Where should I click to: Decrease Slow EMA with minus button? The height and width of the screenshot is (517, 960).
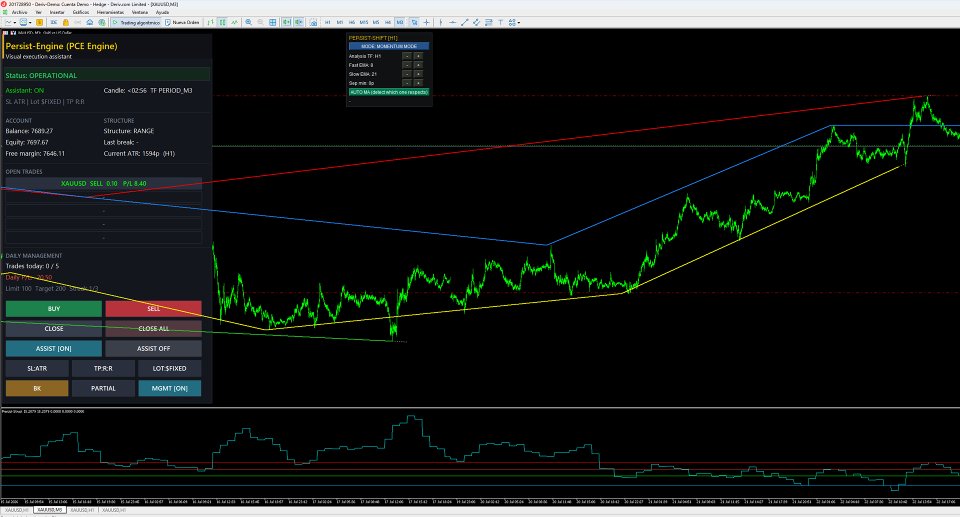[407, 74]
